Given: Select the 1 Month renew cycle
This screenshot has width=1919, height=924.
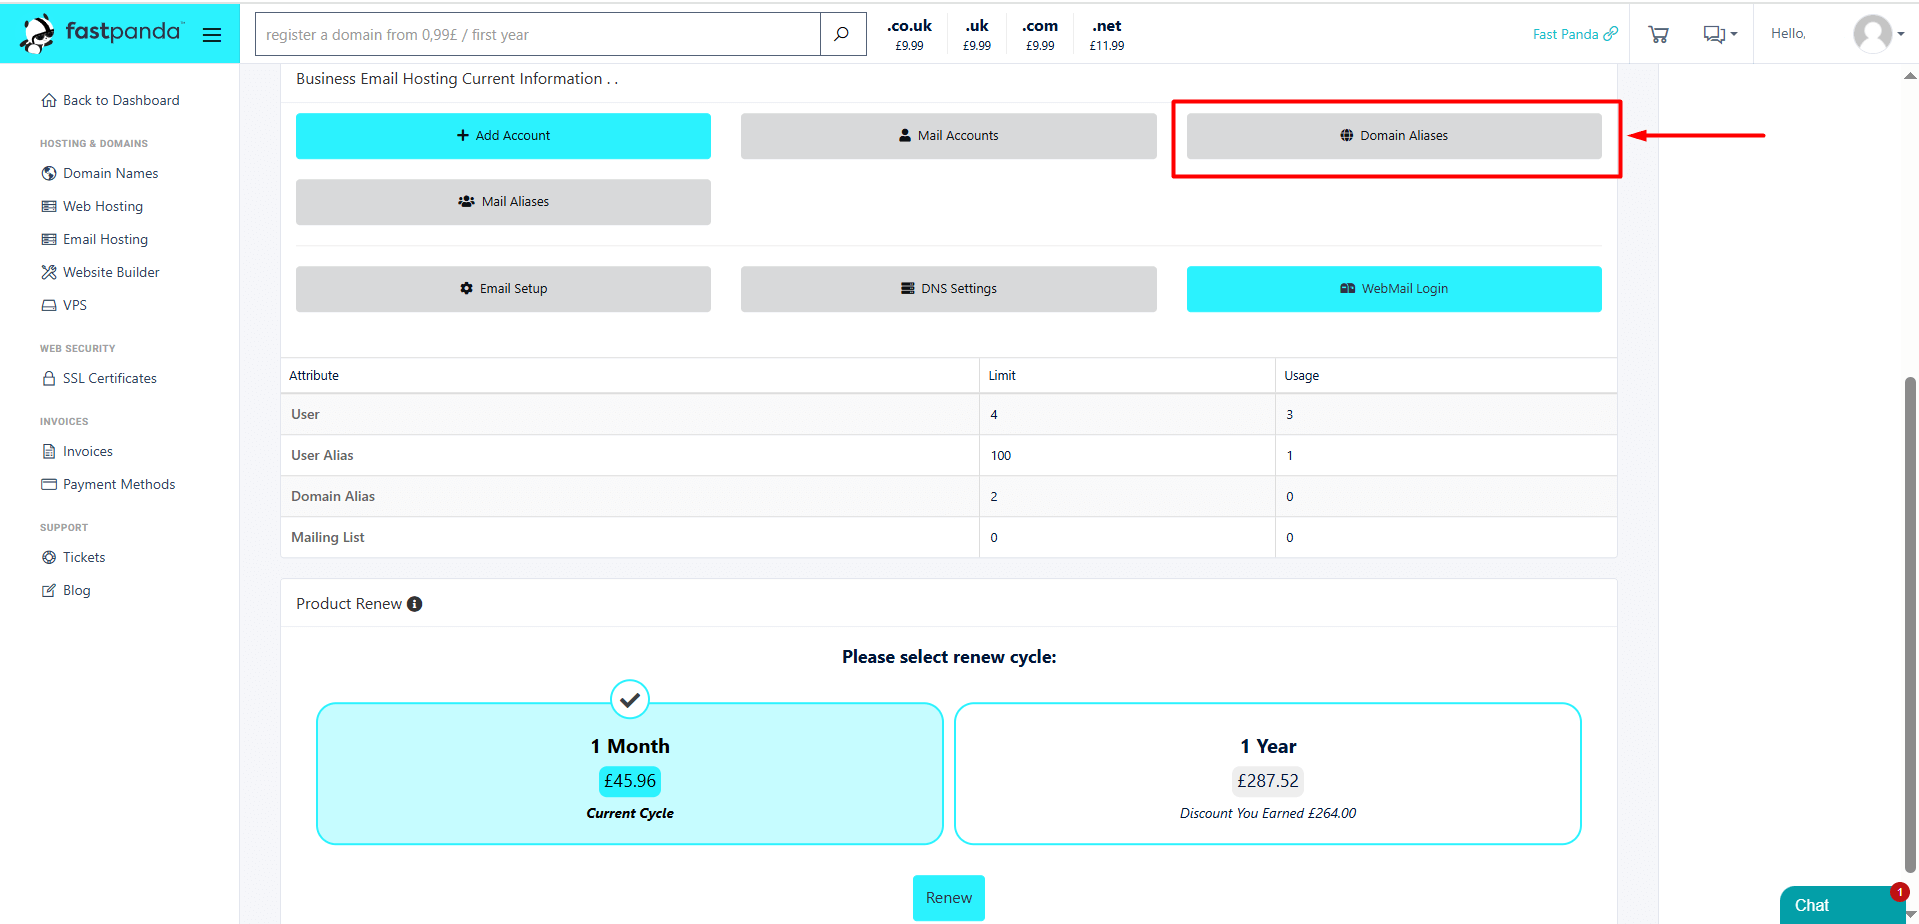Looking at the screenshot, I should coord(629,773).
